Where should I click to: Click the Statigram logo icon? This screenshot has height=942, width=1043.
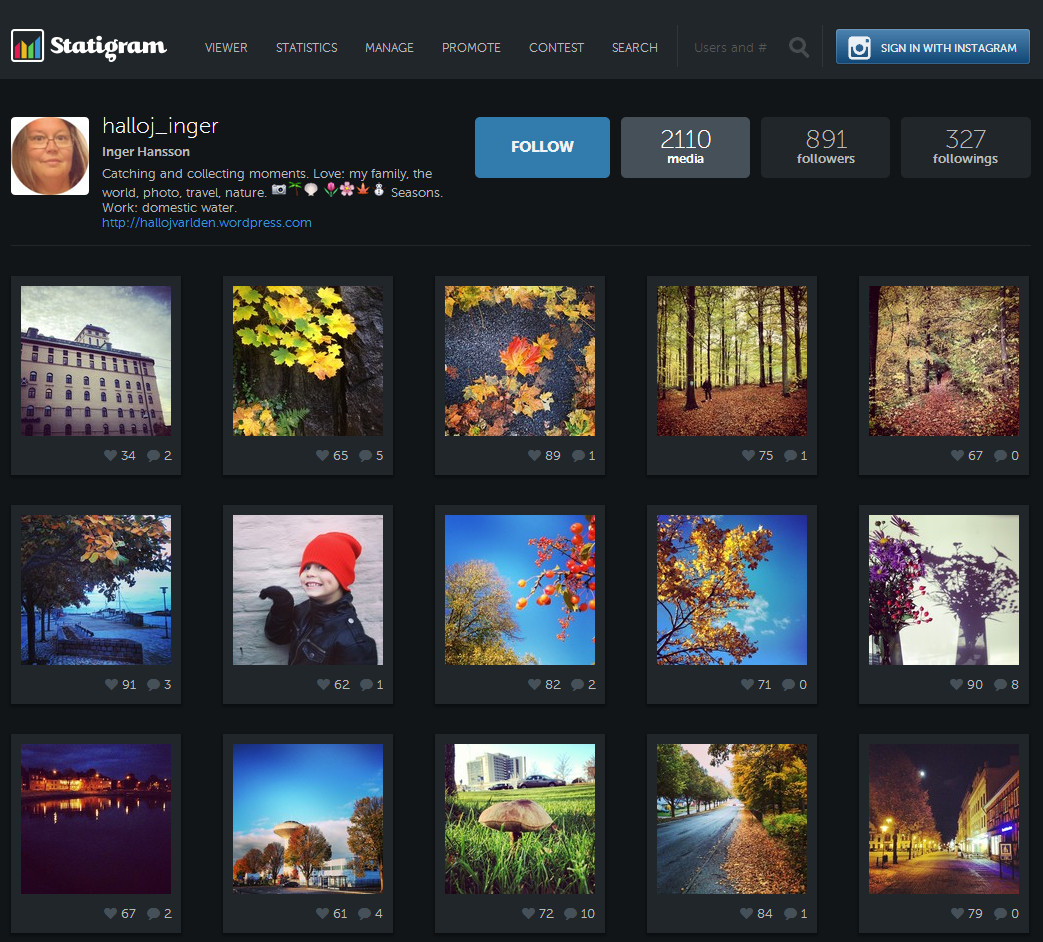click(x=27, y=46)
